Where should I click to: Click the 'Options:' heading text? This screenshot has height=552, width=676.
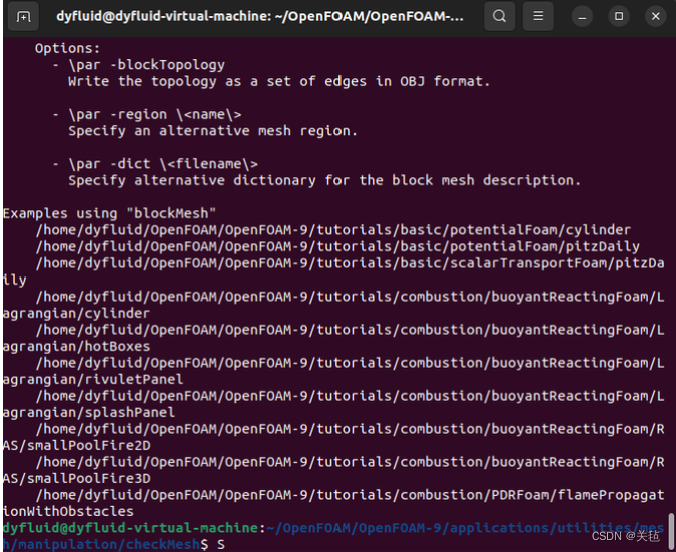67,48
